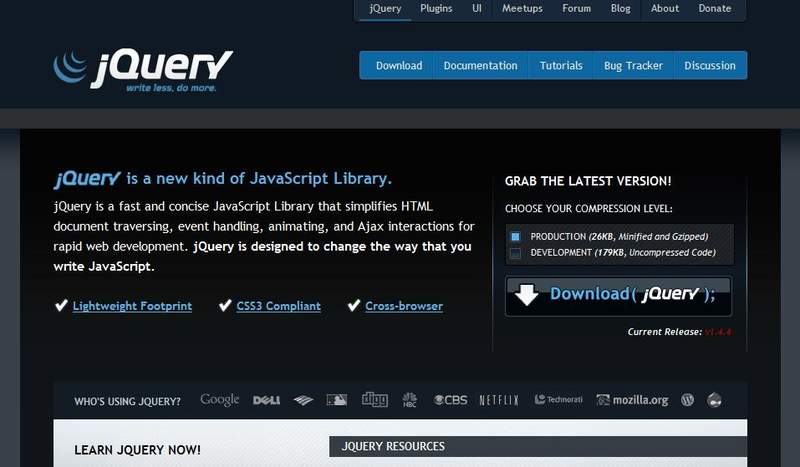Select the DEVELOPMENT uncompressed option
This screenshot has width=800, height=467.
point(515,253)
